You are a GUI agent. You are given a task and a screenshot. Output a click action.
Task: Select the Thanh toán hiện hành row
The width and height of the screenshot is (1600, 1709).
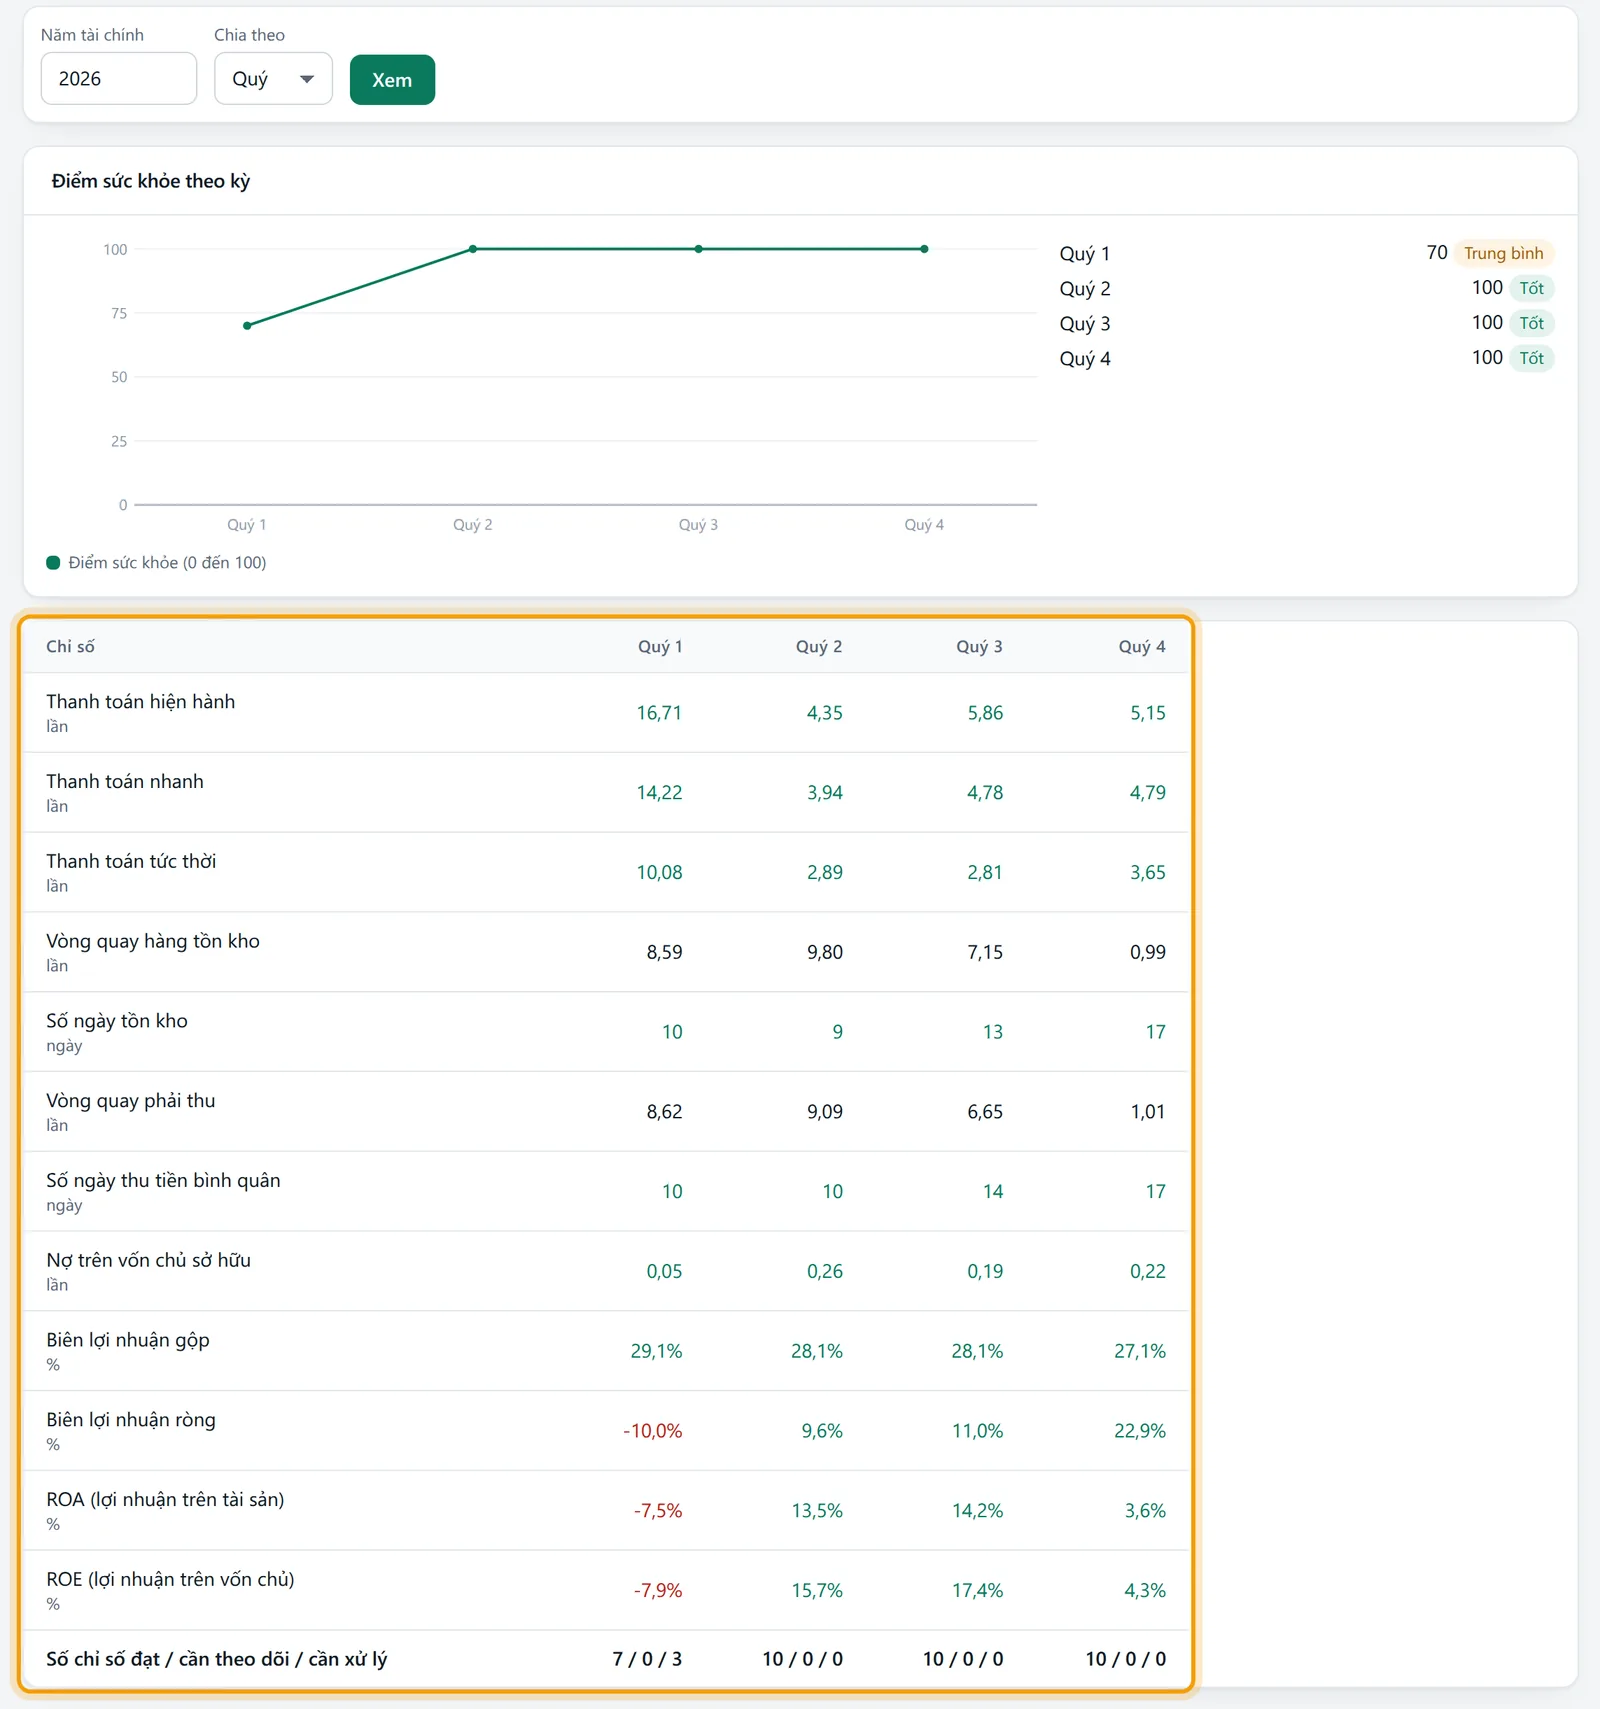[606, 713]
